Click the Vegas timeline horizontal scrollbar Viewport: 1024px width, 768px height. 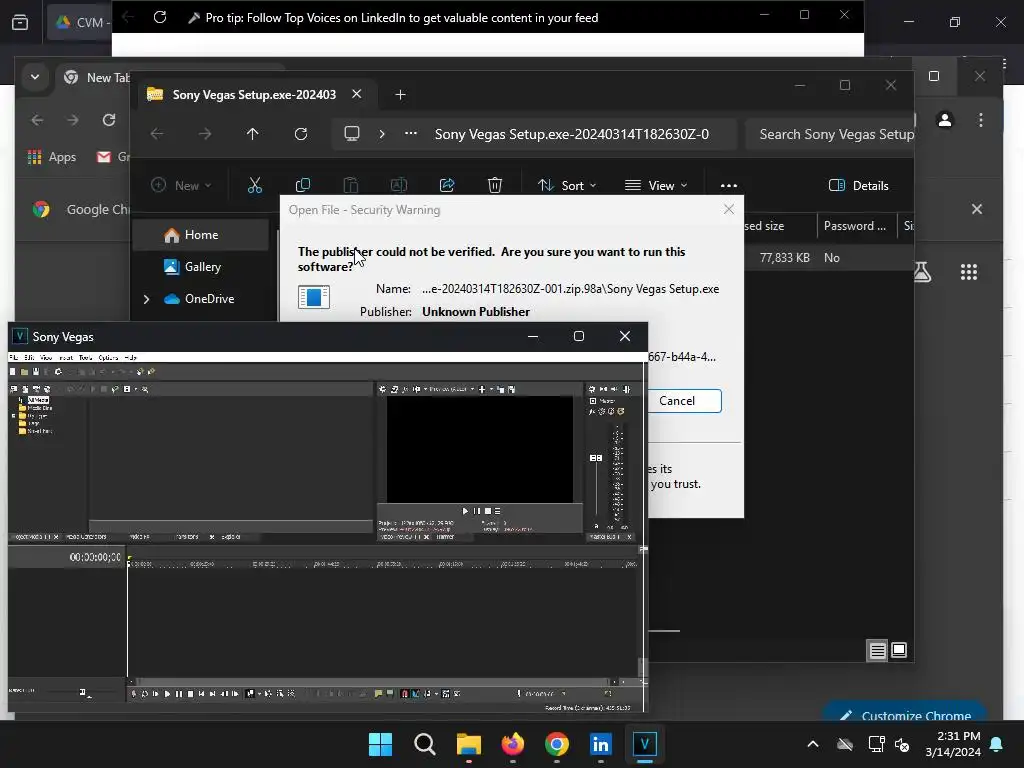click(376, 682)
